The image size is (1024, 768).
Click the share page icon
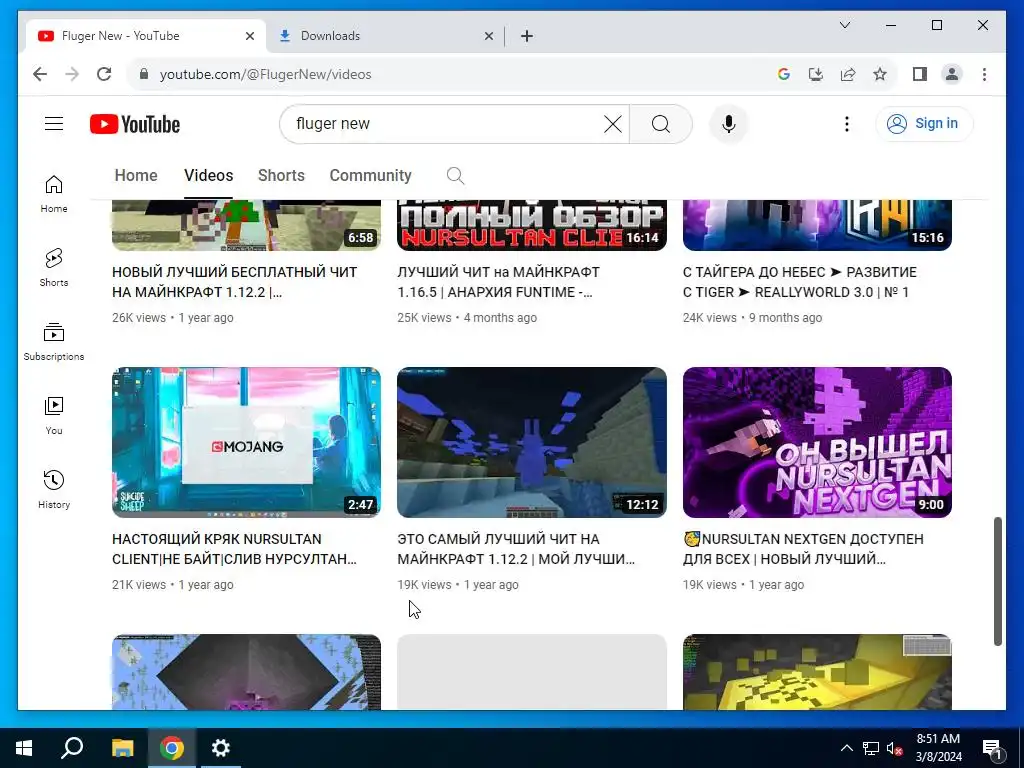pyautogui.click(x=848, y=74)
